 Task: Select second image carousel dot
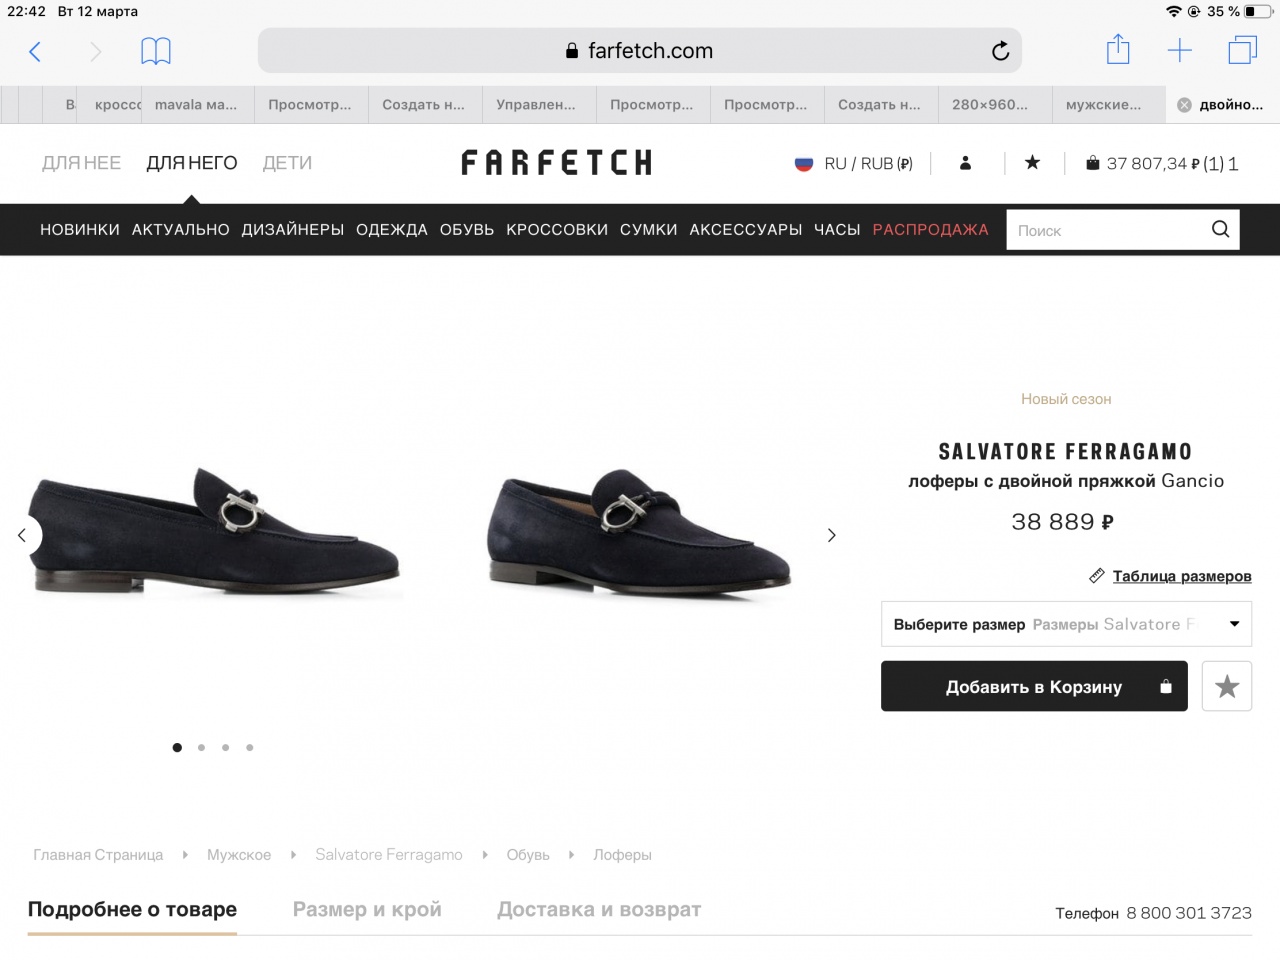point(201,747)
